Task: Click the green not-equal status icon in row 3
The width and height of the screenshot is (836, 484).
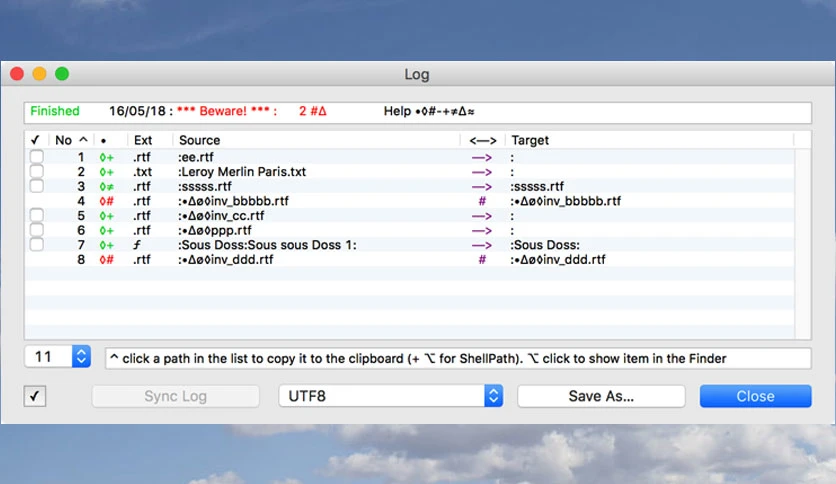Action: (107, 187)
